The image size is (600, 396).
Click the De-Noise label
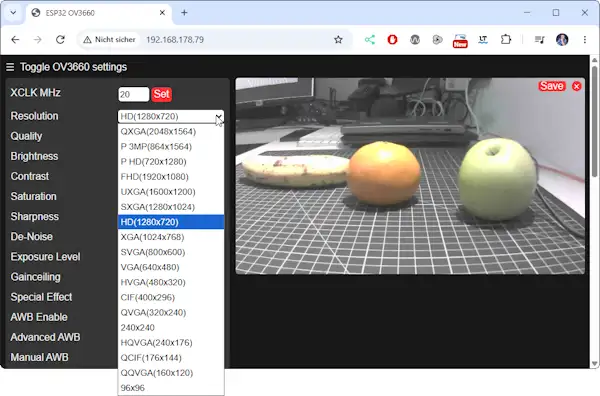31,236
